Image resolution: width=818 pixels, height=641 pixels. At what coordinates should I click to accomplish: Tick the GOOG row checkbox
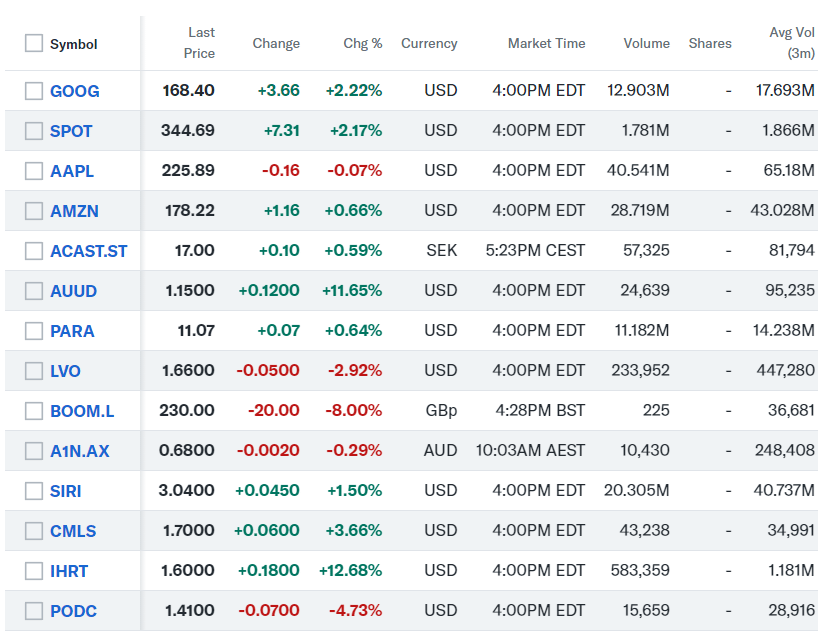coord(34,91)
